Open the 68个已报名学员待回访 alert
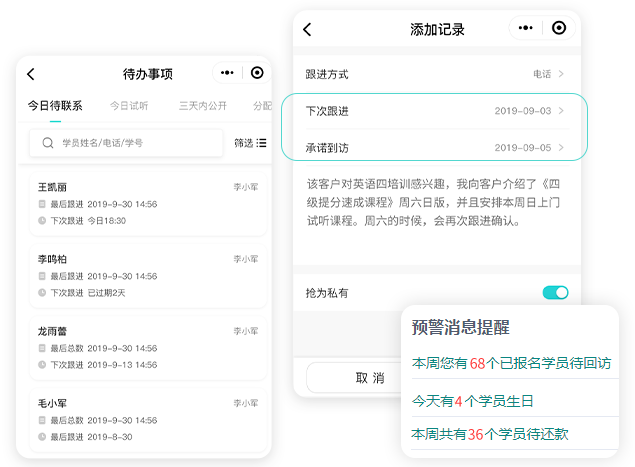The image size is (635, 467). [x=511, y=363]
